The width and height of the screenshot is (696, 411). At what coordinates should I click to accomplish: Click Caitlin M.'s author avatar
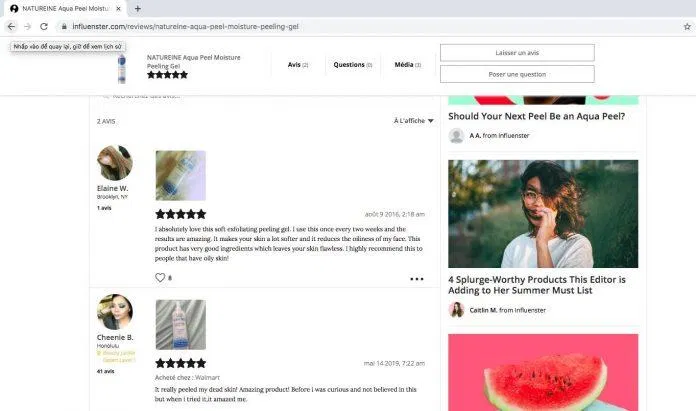click(x=456, y=310)
